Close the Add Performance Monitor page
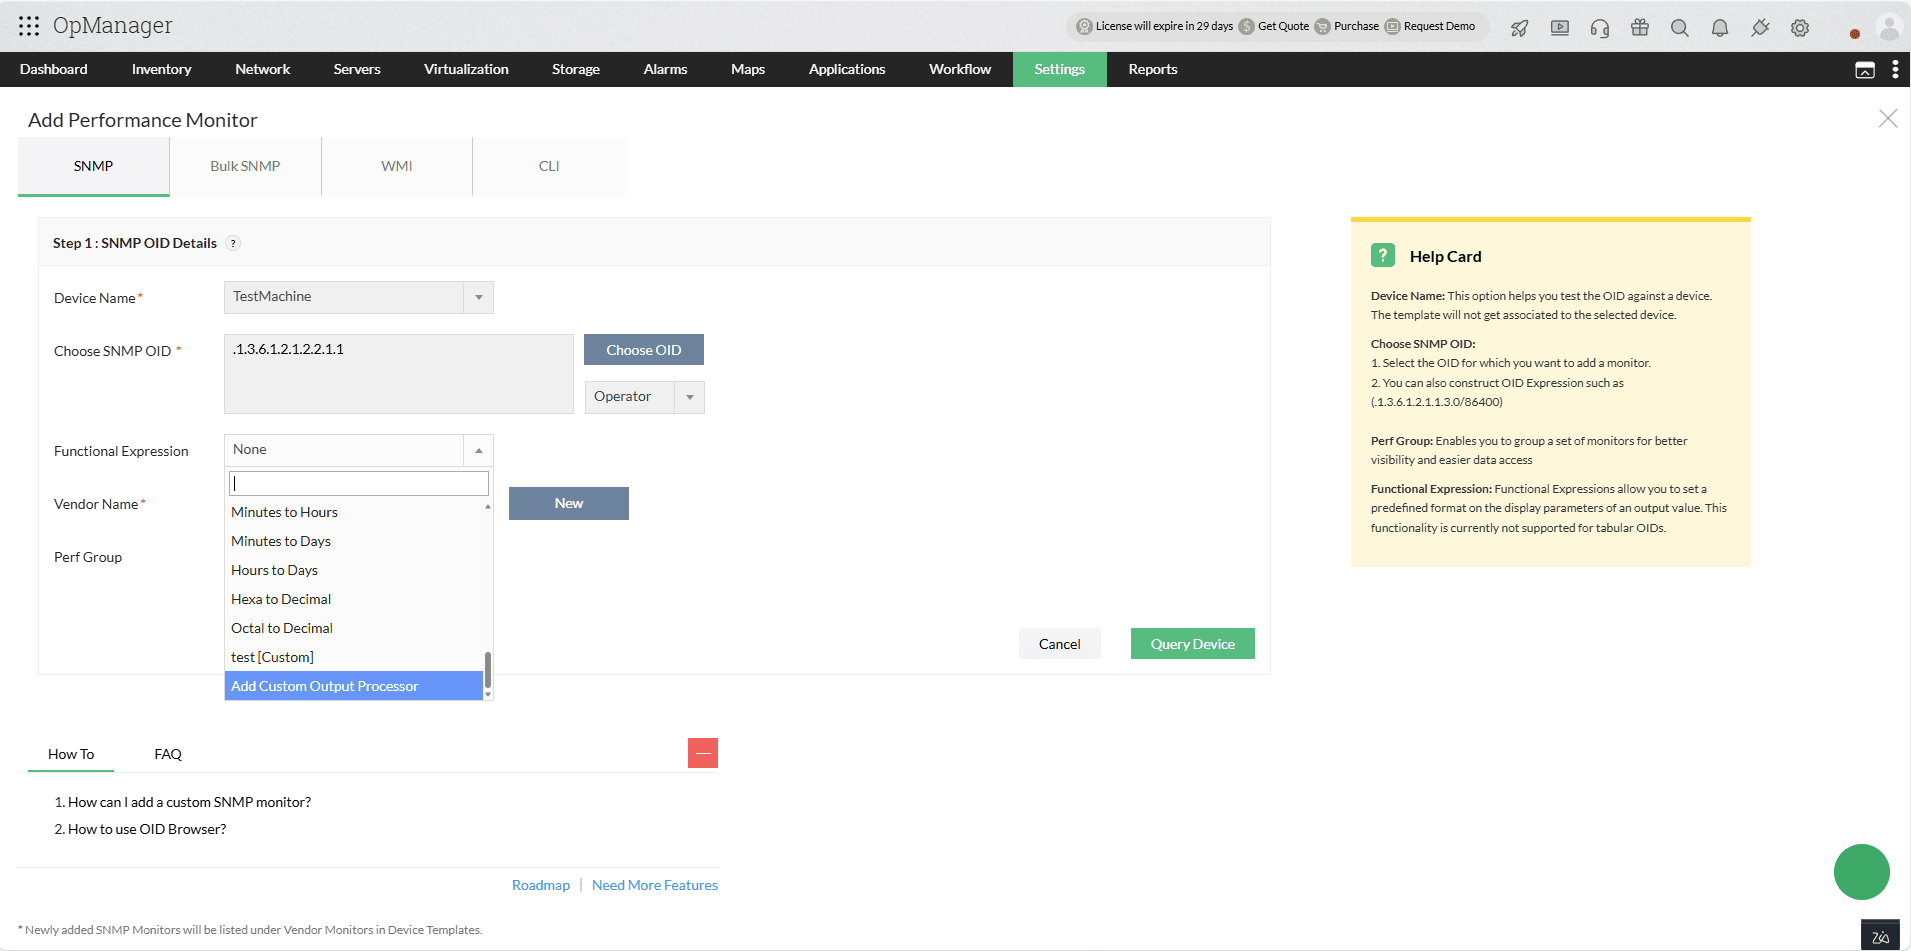 [1888, 118]
